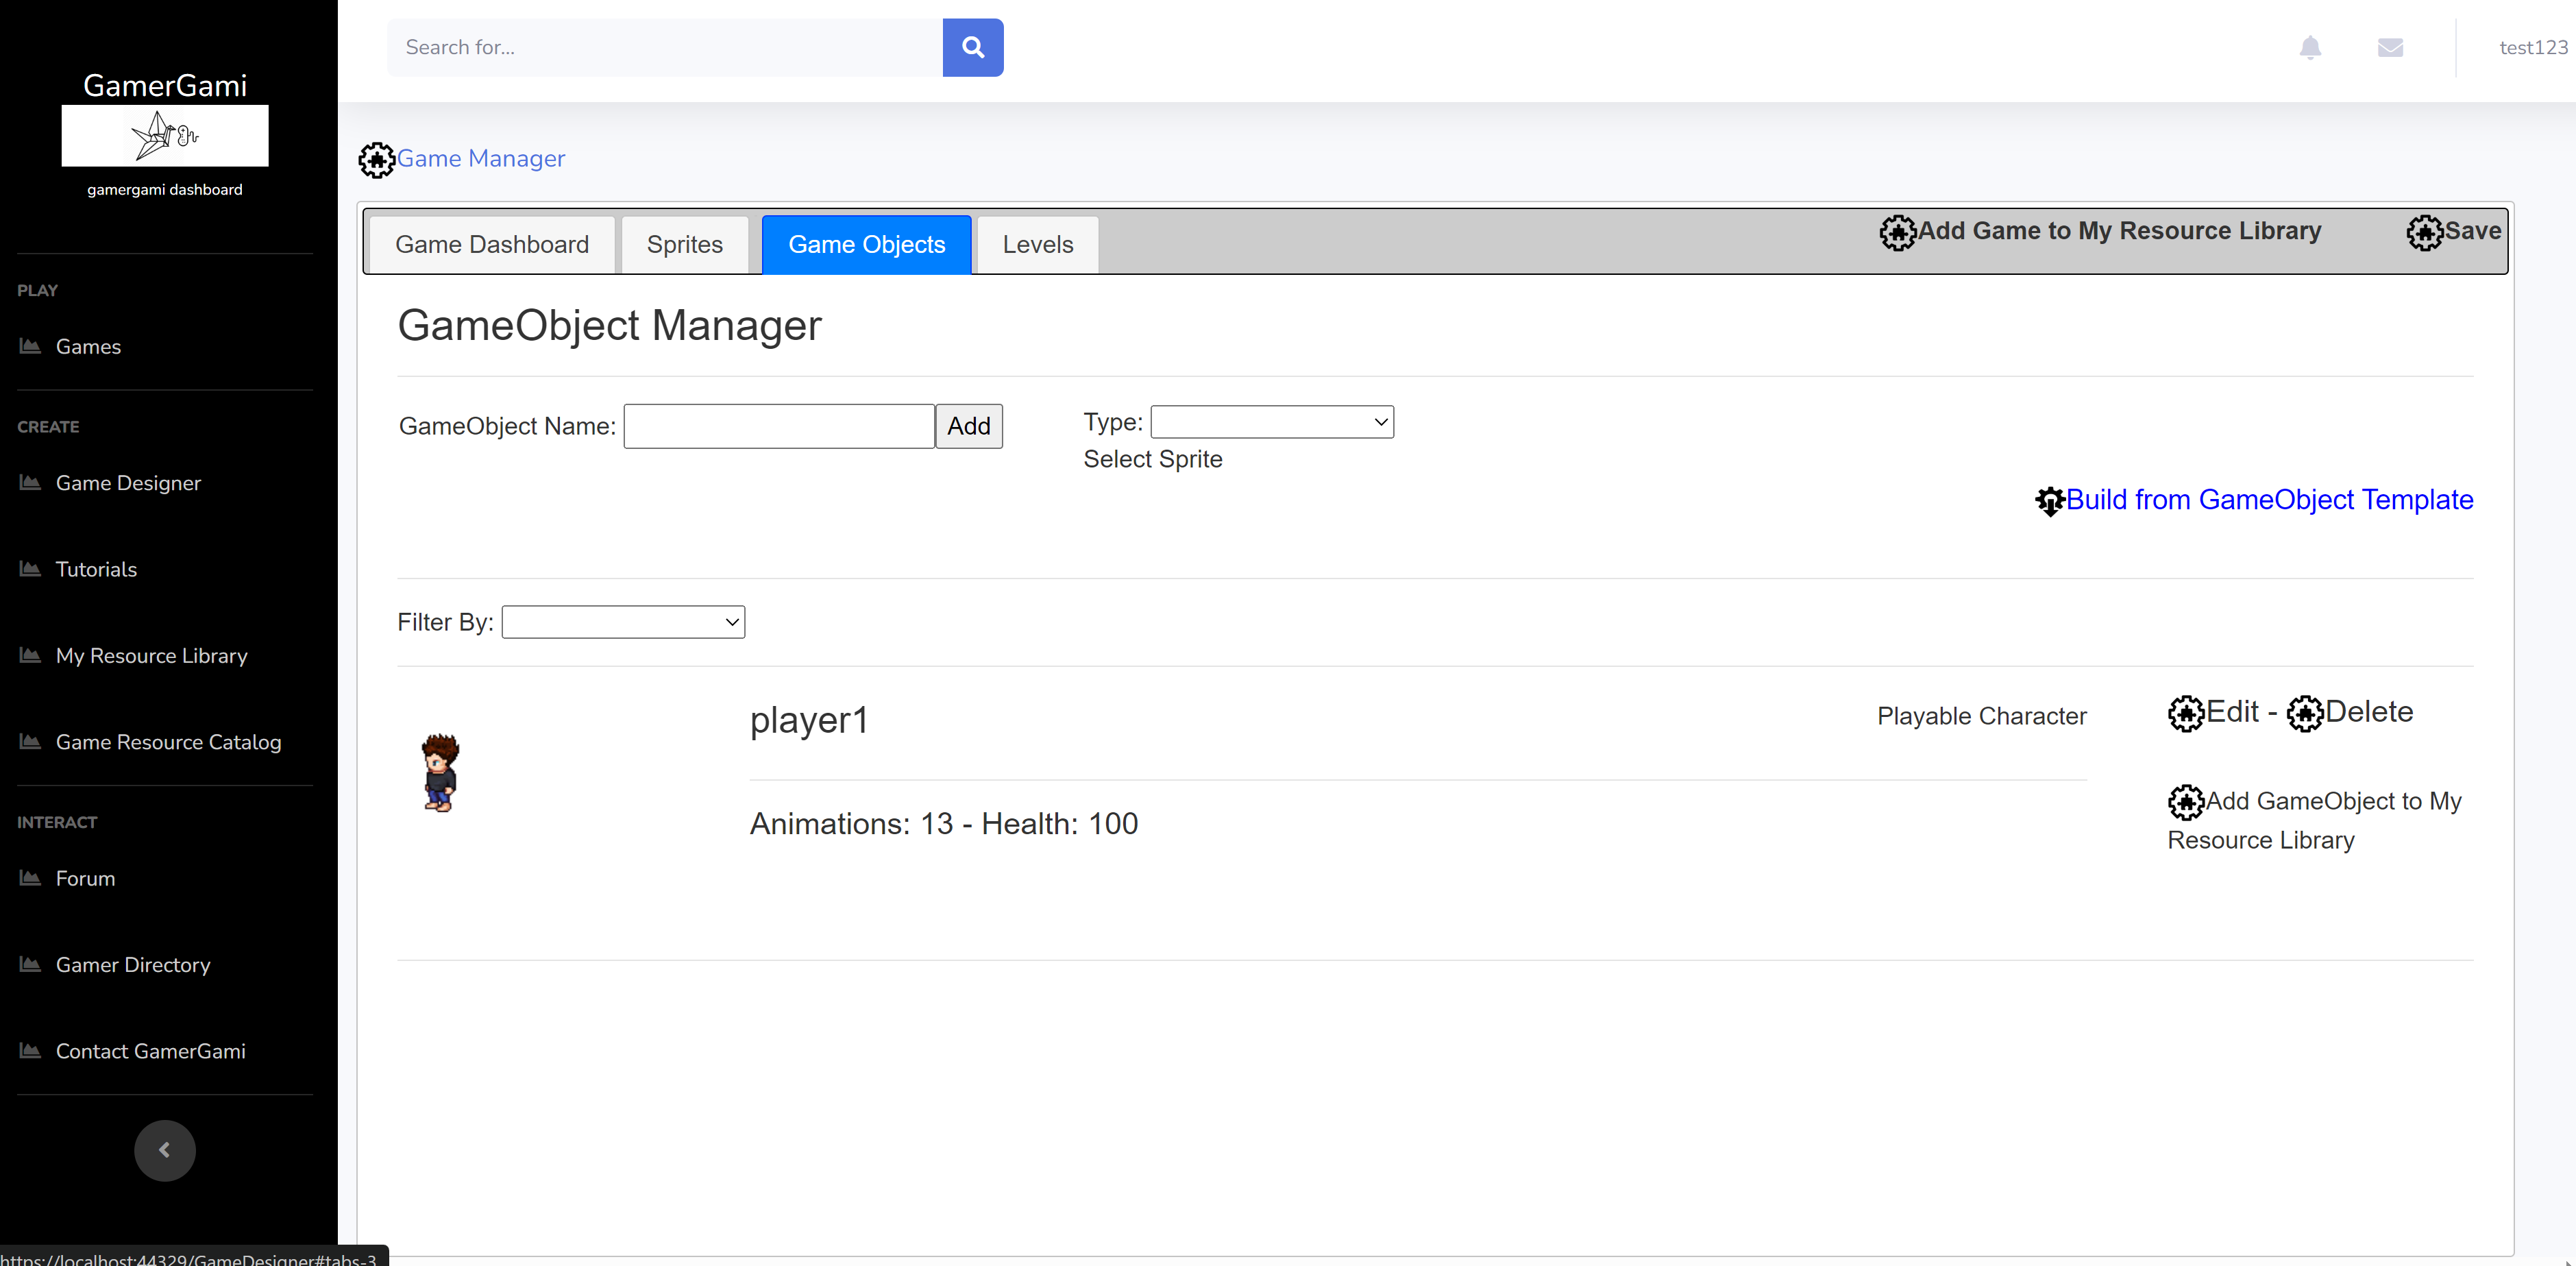Screen dimensions: 2576x1266
Task: Click the Edit gear icon for player1
Action: pyautogui.click(x=2186, y=714)
